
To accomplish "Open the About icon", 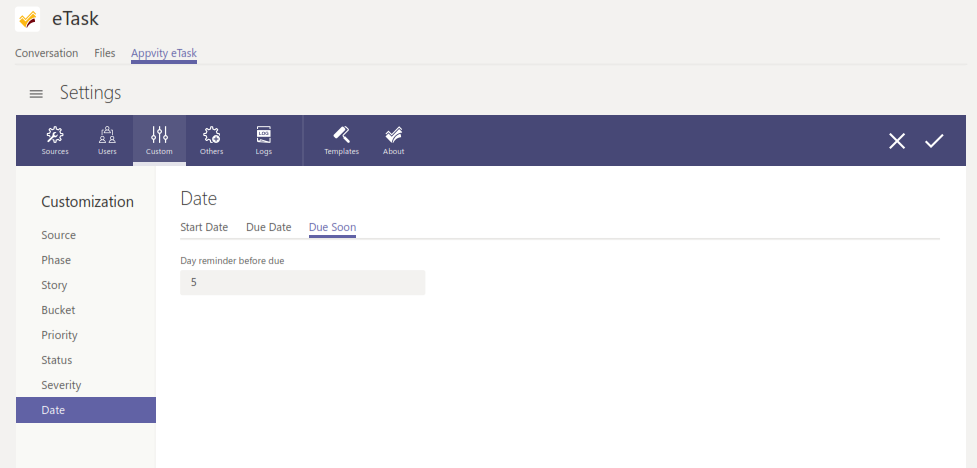I will (394, 140).
